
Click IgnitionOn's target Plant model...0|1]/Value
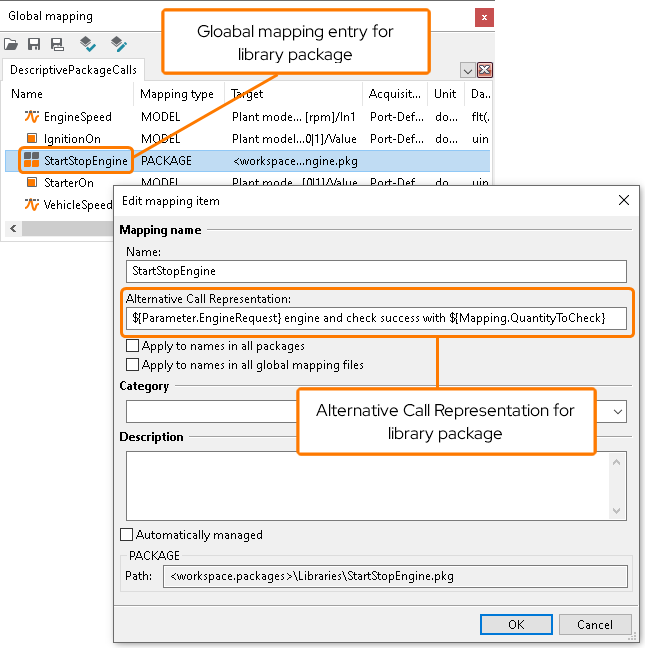click(294, 138)
